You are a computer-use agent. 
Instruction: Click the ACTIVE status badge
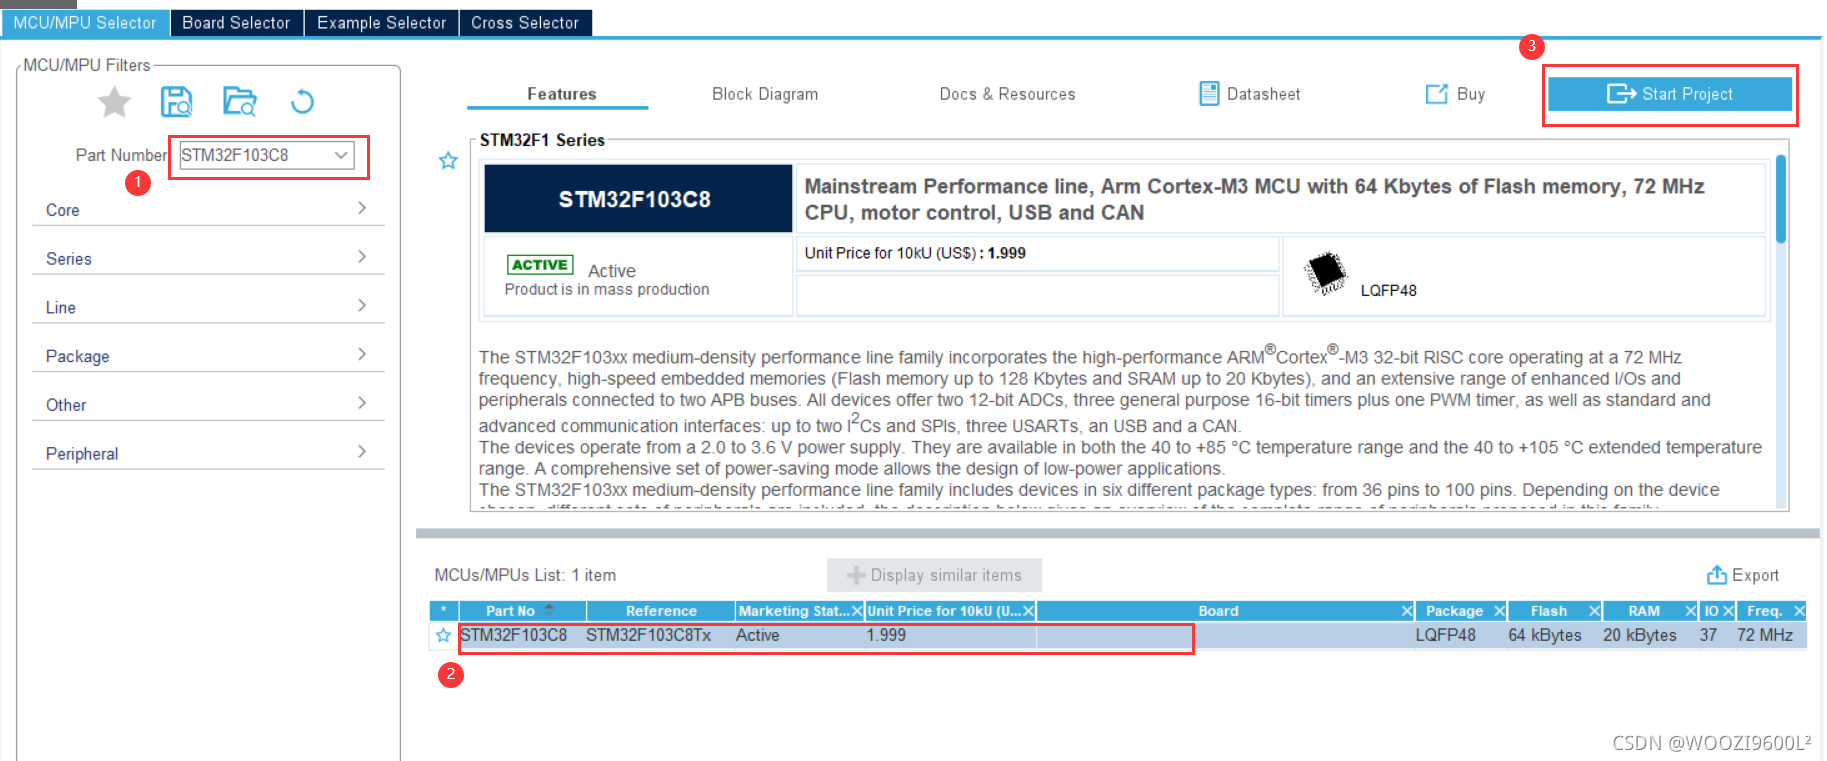(540, 265)
